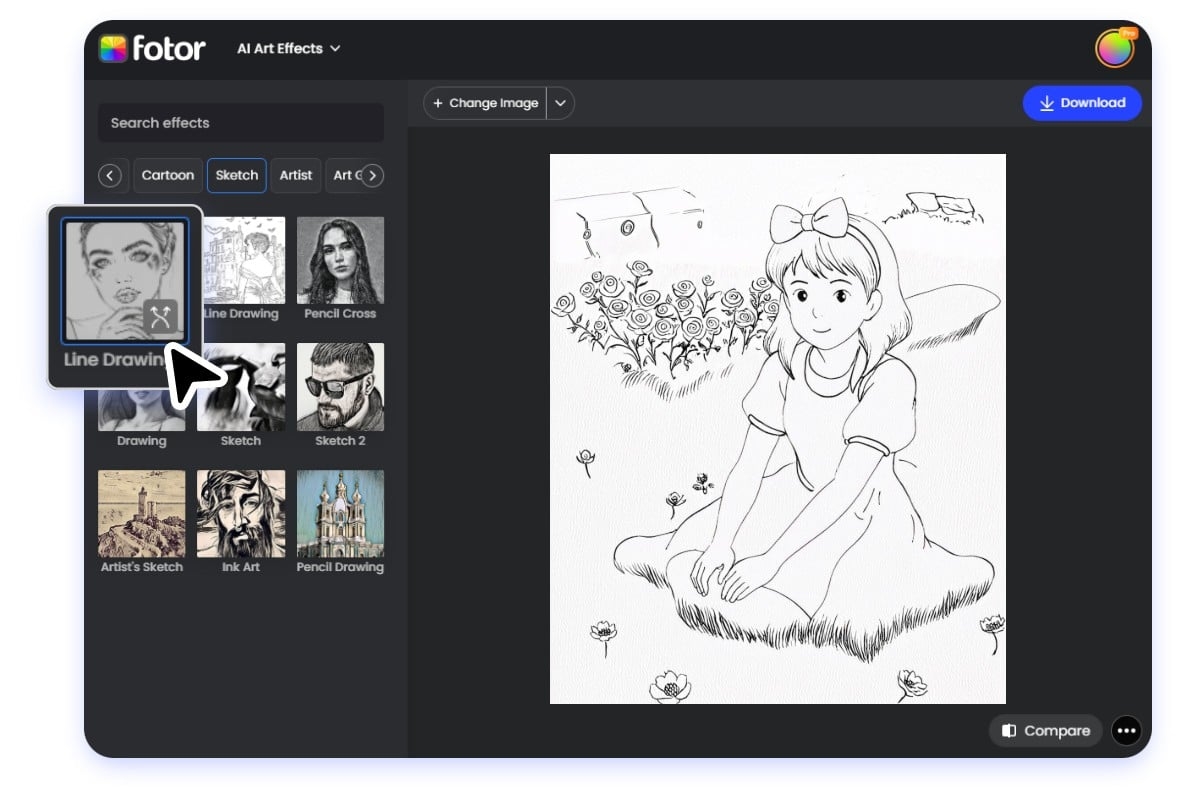Click the Download button
The image size is (1200, 800).
coord(1082,103)
